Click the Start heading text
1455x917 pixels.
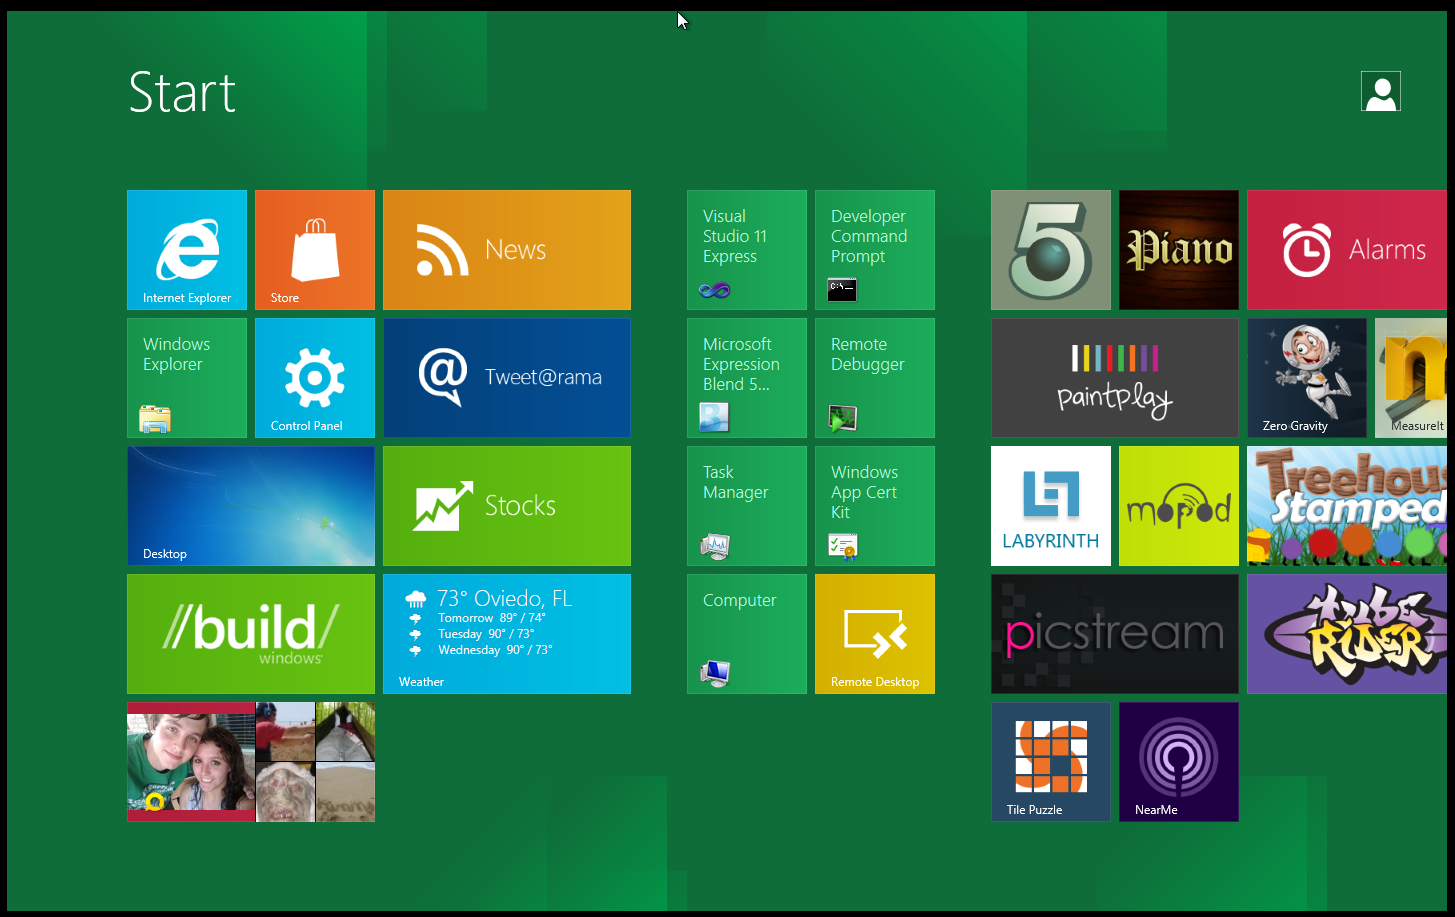182,93
